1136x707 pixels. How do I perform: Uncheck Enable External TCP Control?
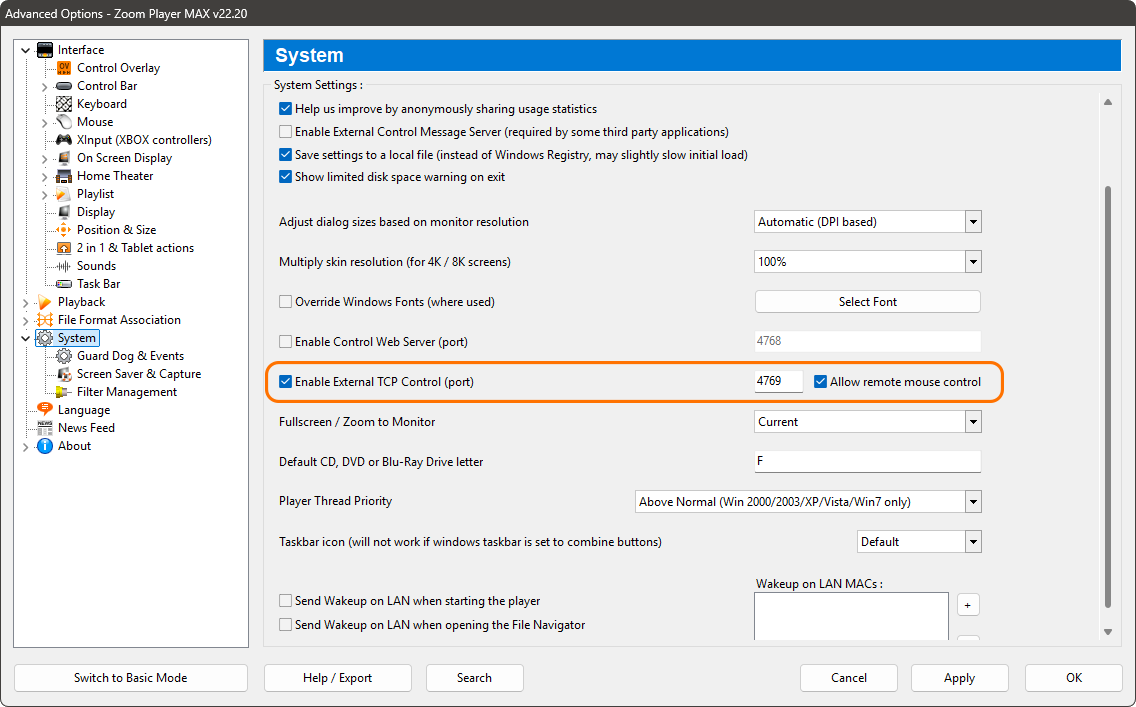click(x=286, y=381)
